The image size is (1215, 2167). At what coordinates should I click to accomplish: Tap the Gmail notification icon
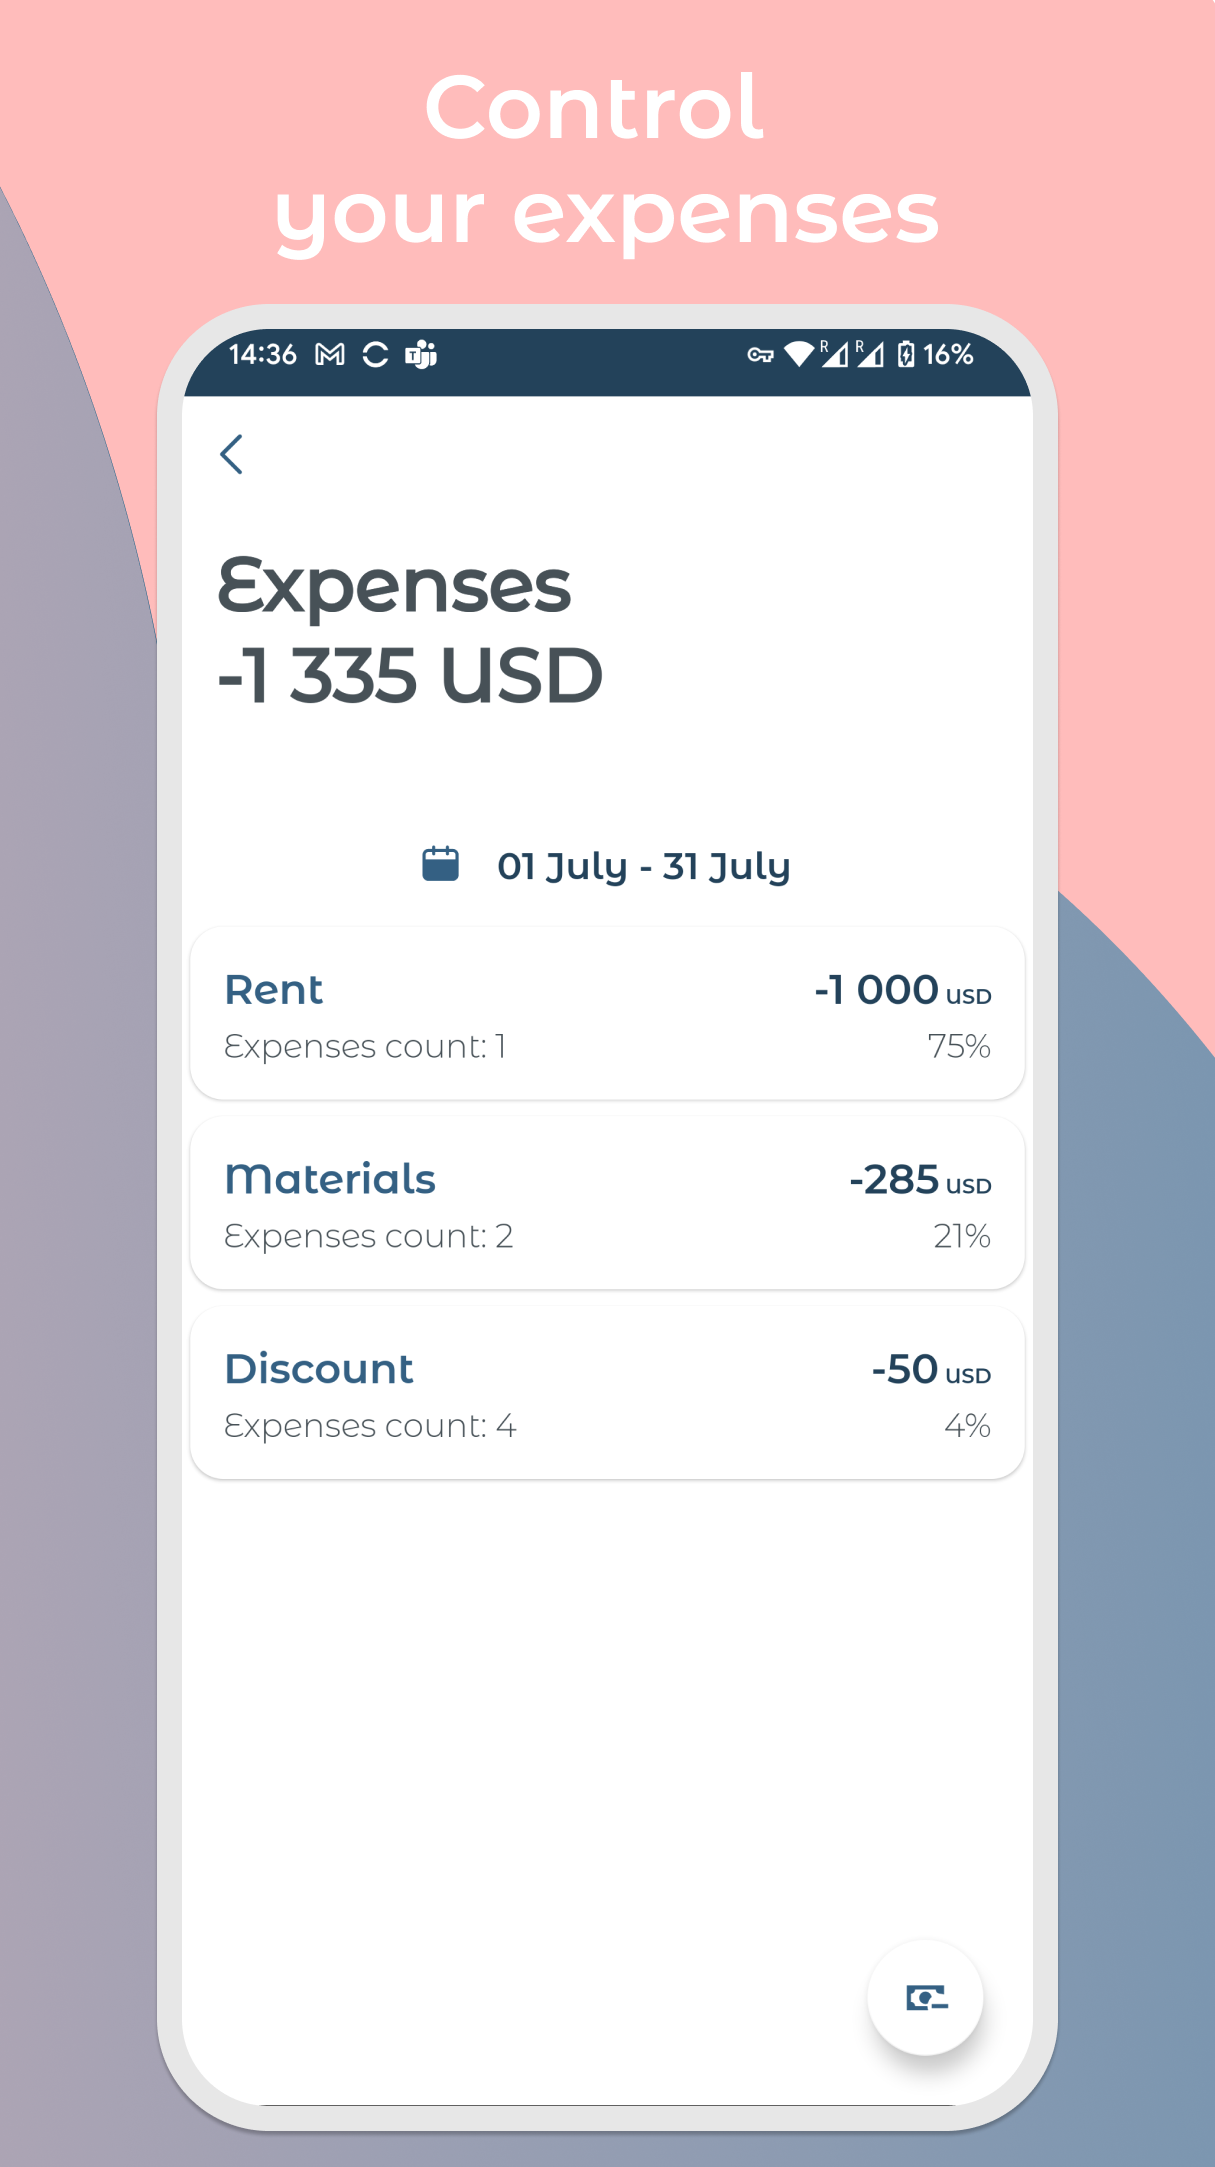click(330, 355)
